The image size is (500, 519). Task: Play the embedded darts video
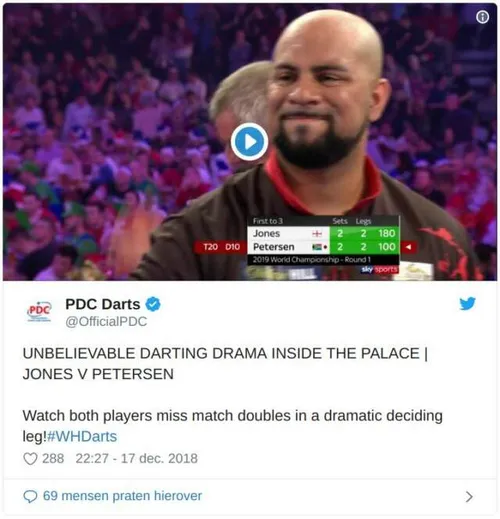tap(249, 142)
